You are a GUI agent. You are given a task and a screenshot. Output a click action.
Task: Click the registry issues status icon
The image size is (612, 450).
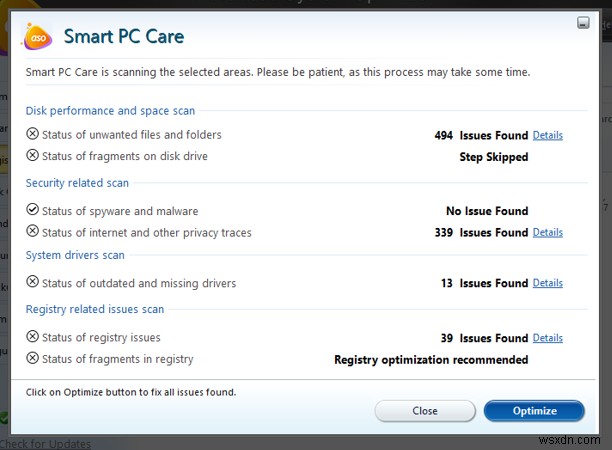click(32, 337)
